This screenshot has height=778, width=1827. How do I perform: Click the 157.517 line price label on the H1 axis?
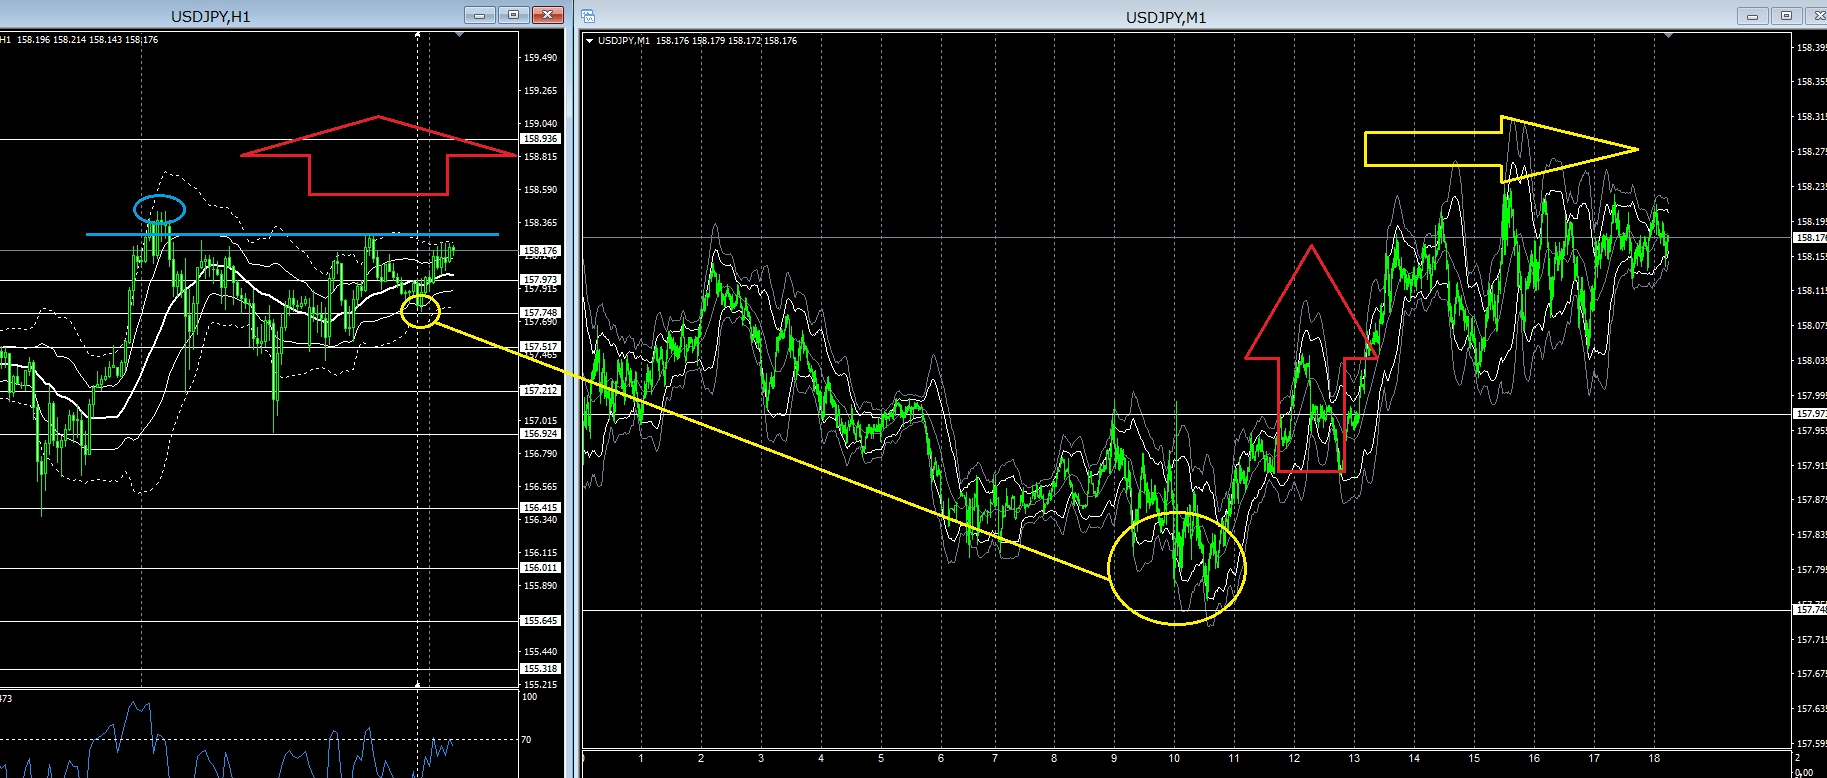point(540,347)
